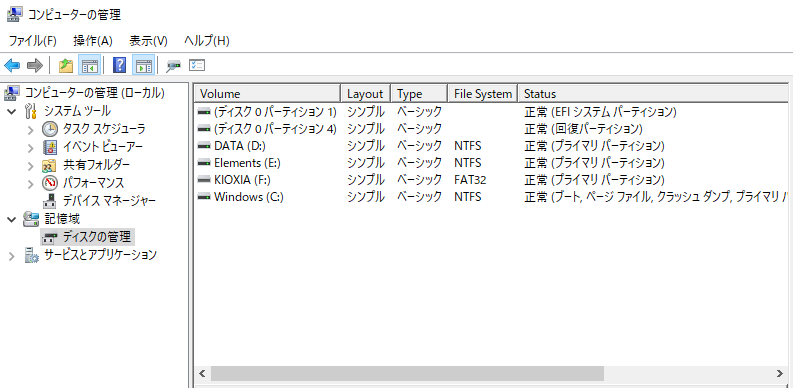Select コンピューターの管理 (ローカル) root label
The width and height of the screenshot is (793, 388).
tap(95, 93)
